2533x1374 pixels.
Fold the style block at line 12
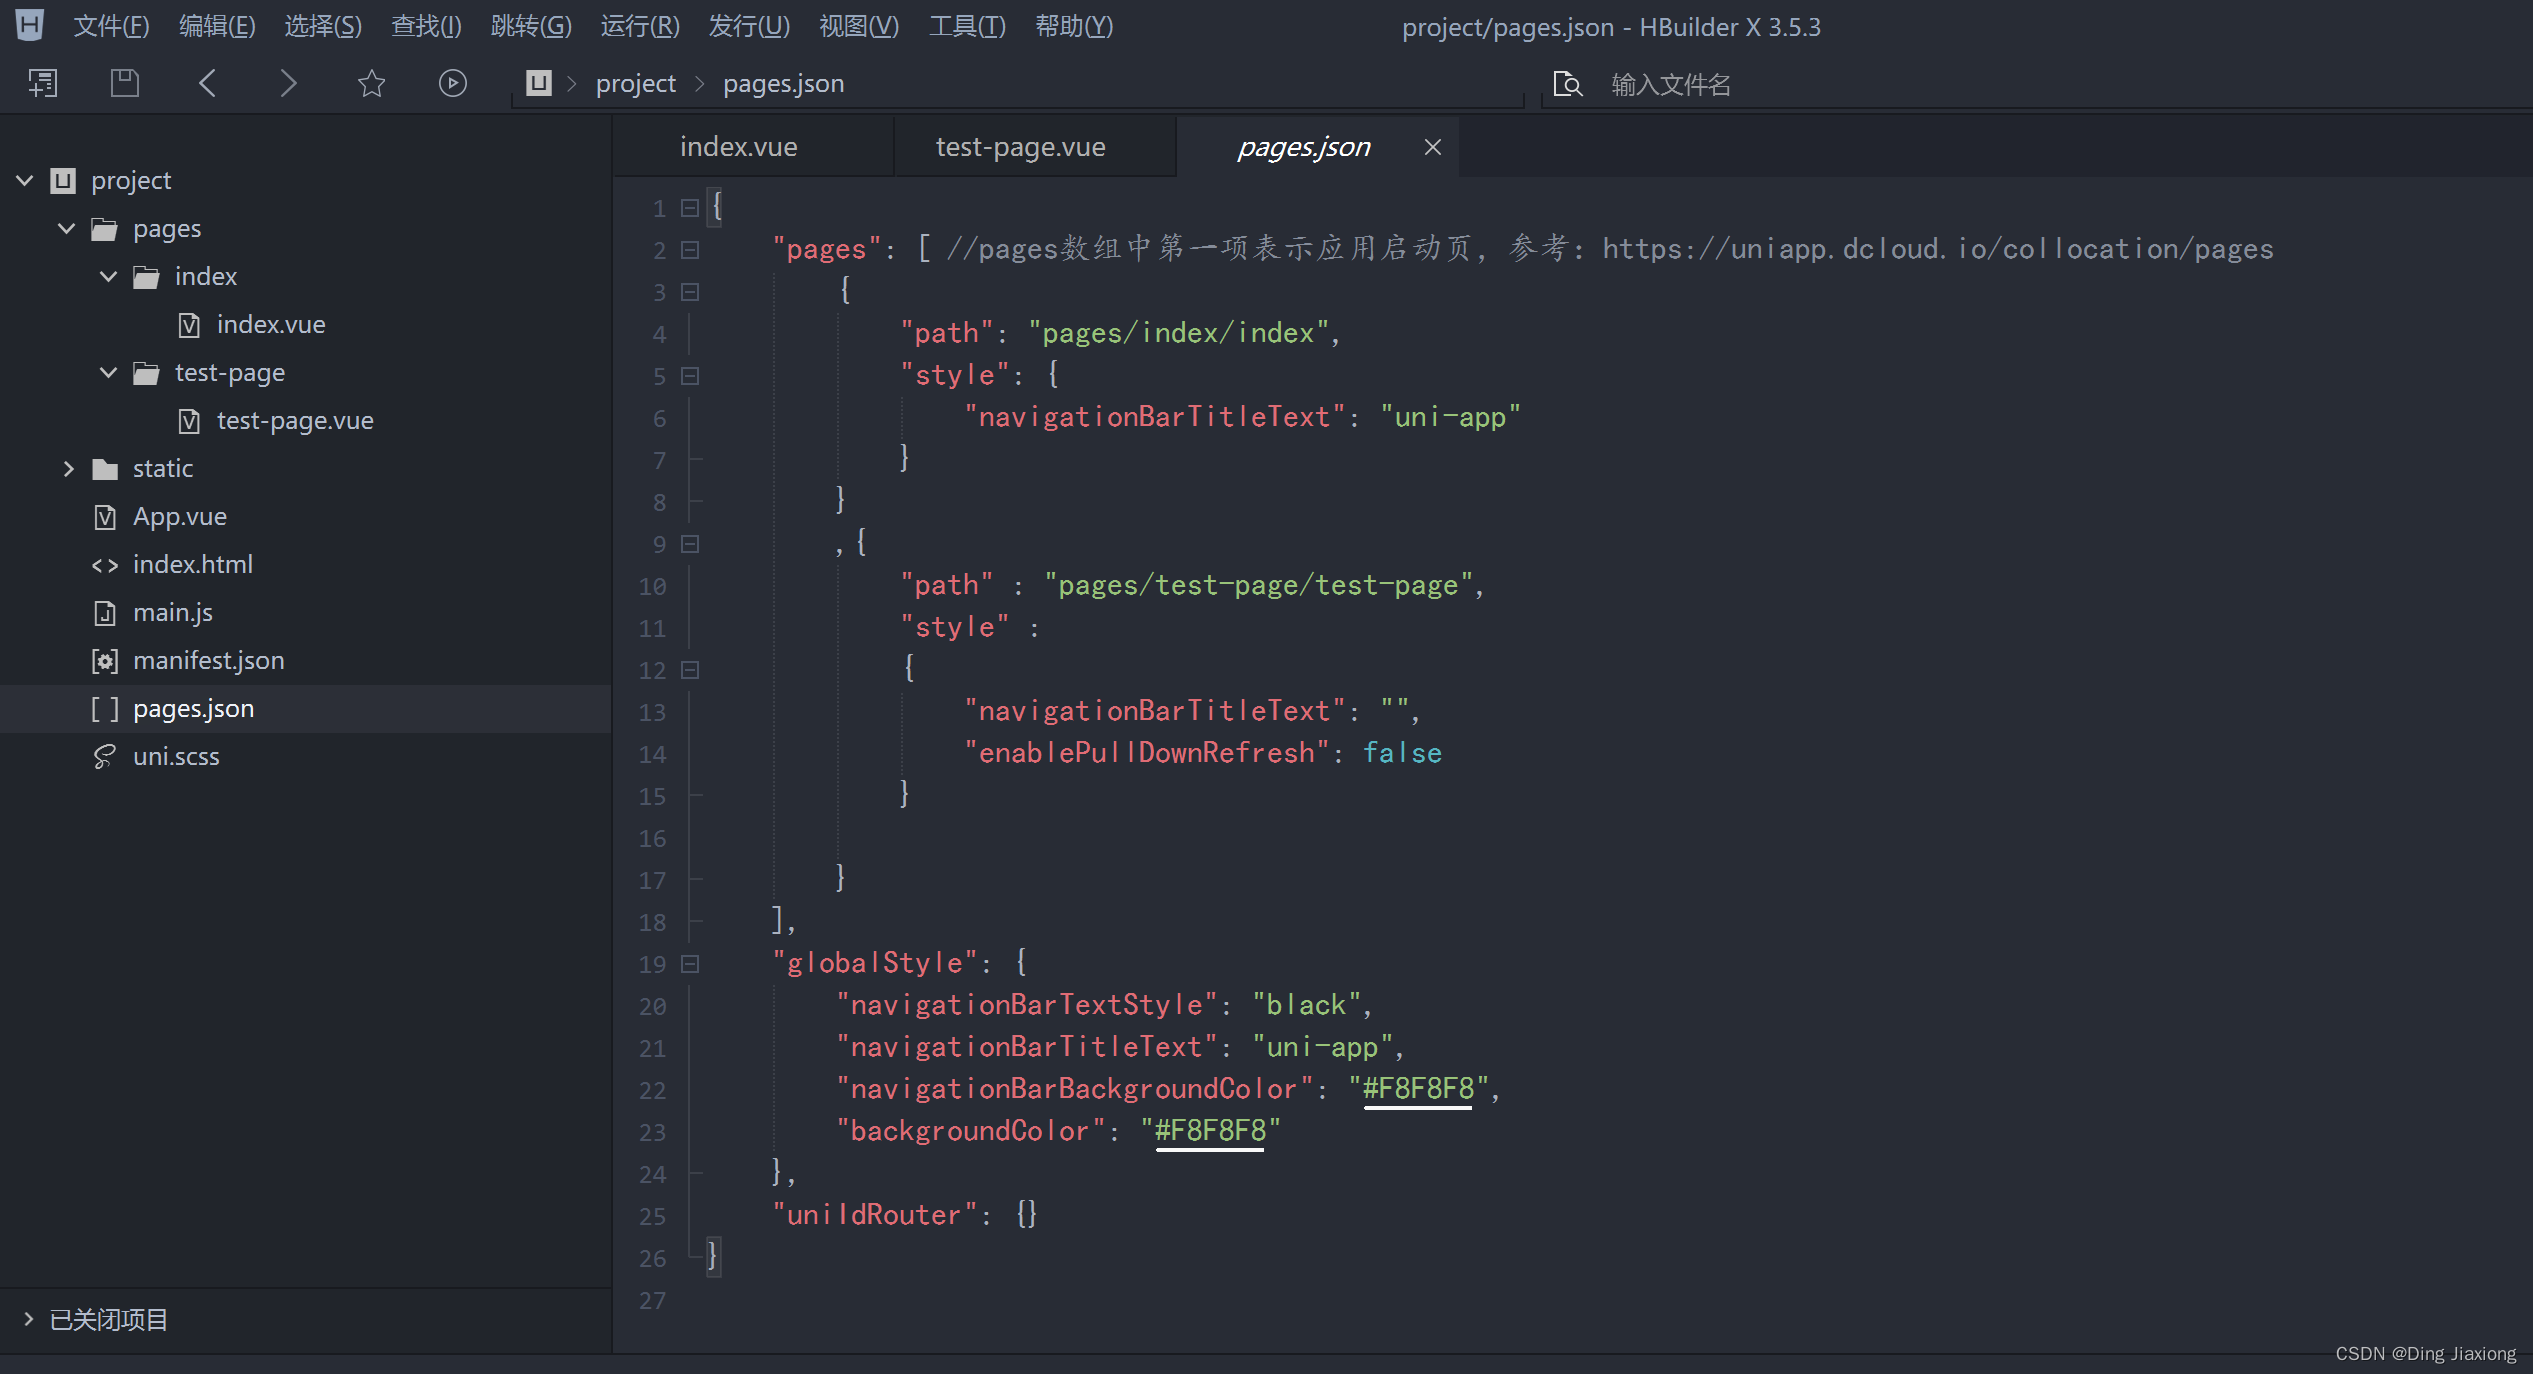pyautogui.click(x=689, y=670)
